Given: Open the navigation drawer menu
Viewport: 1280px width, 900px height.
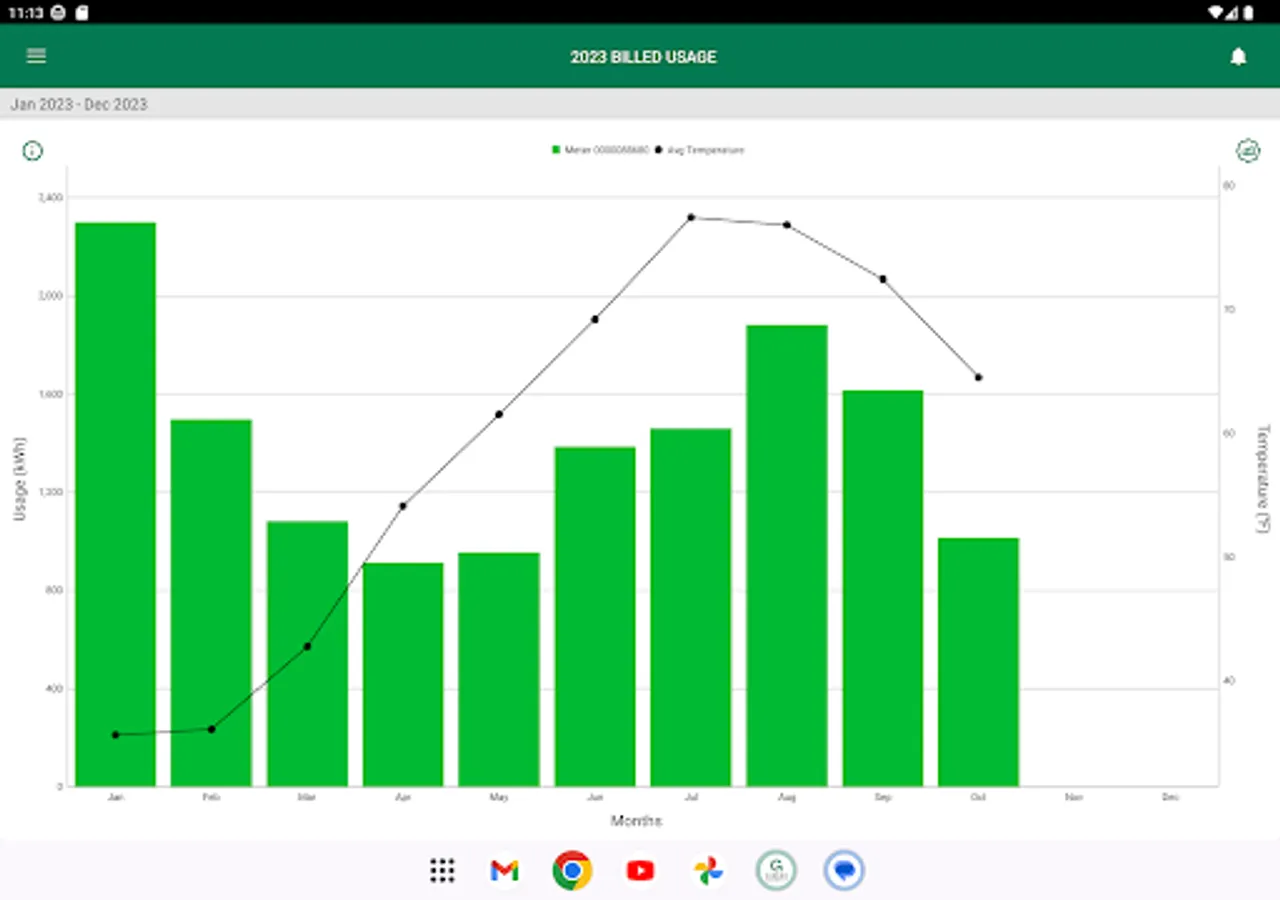Looking at the screenshot, I should (36, 56).
